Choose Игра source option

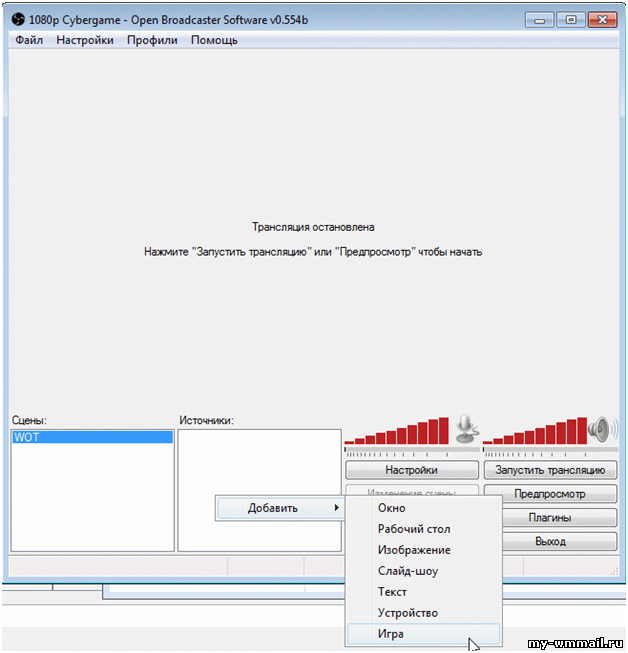(x=424, y=634)
